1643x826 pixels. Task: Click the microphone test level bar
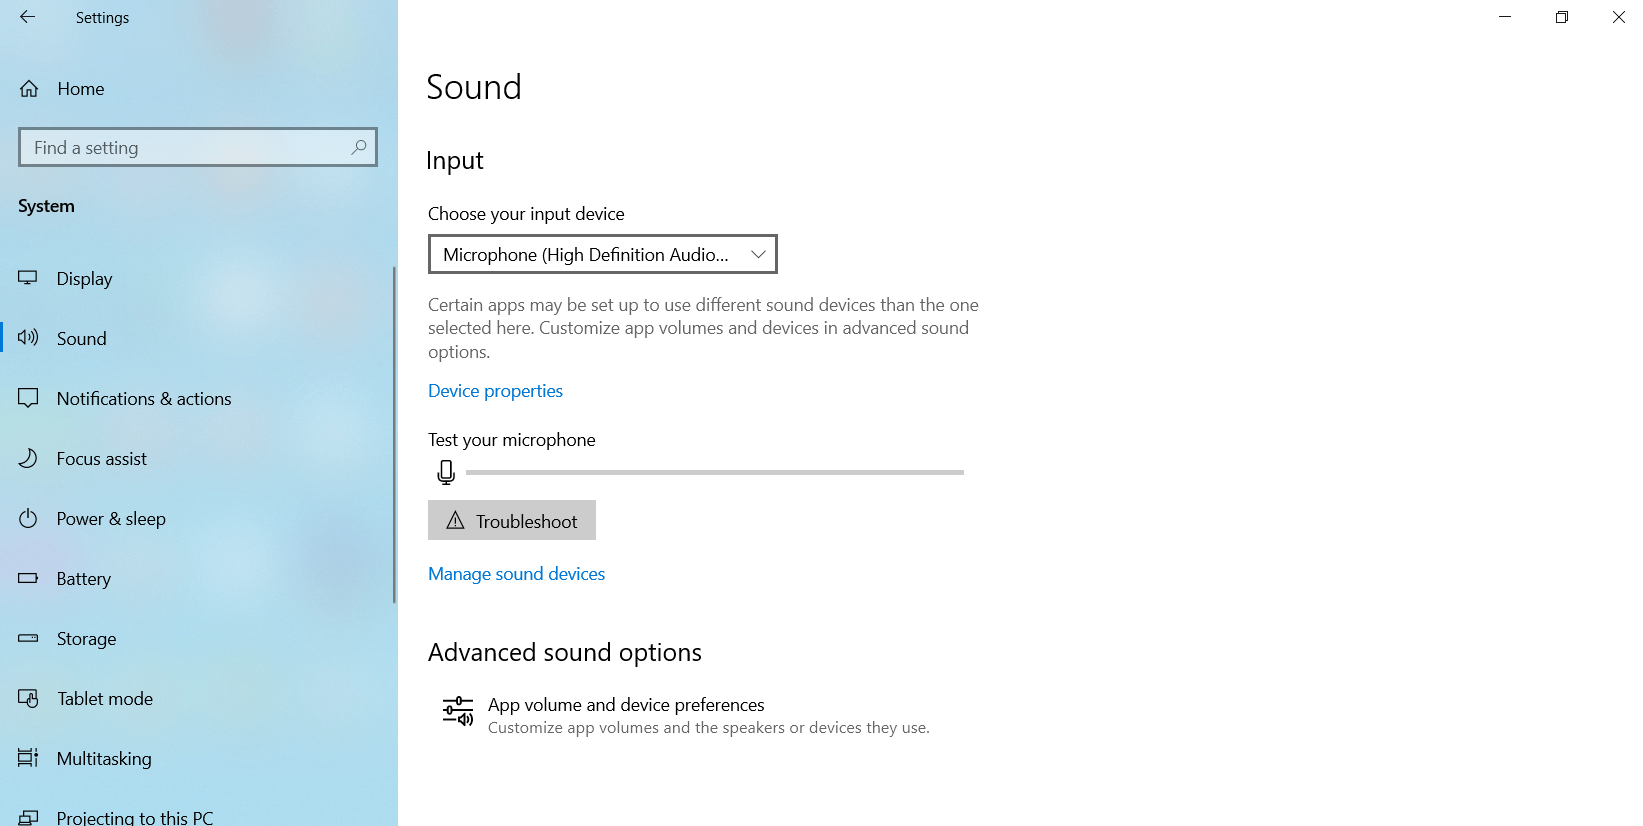(x=714, y=472)
